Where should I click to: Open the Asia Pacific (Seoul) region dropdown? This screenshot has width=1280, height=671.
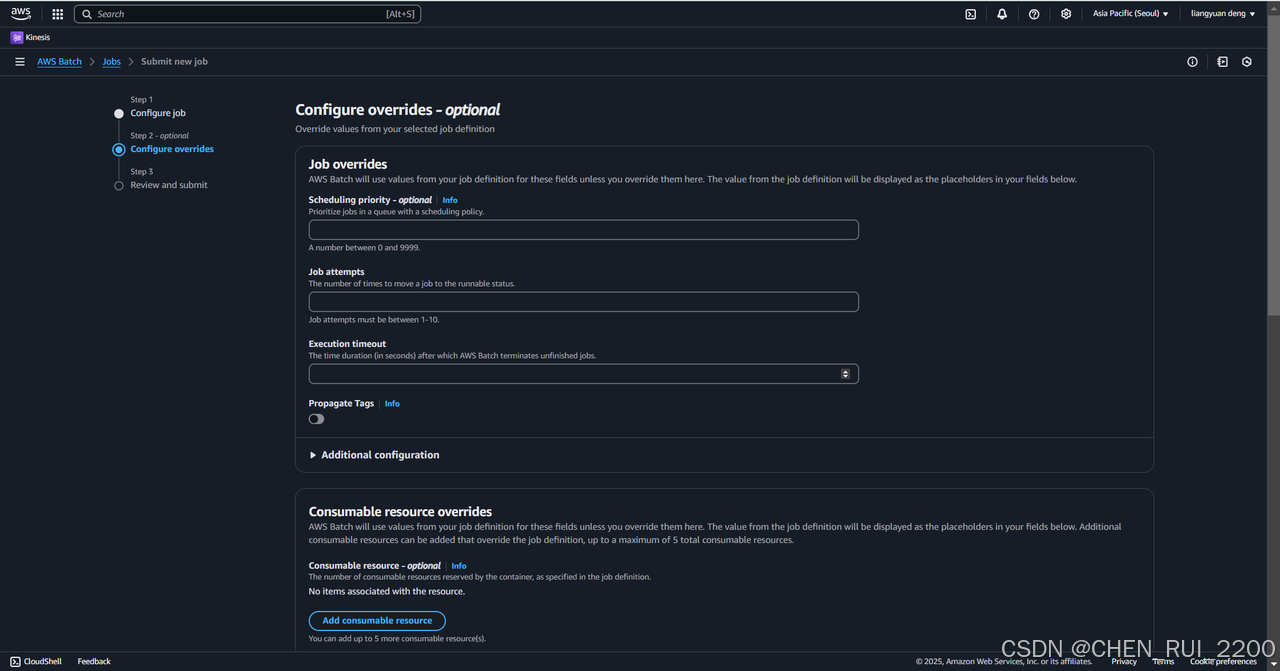1130,14
